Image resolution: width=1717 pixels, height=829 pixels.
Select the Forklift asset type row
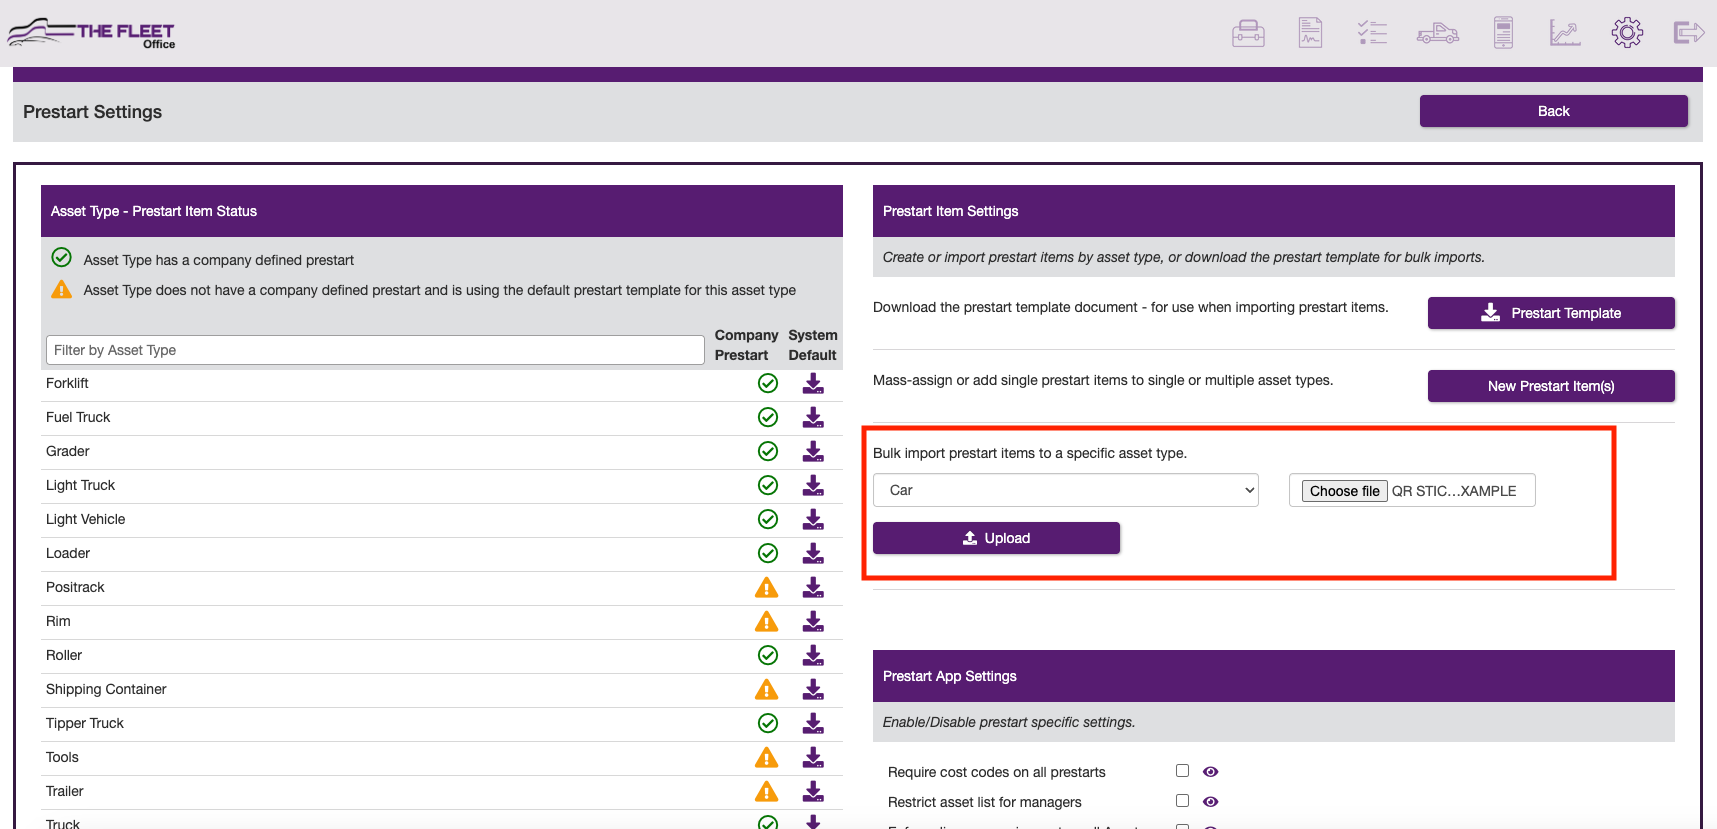pos(442,383)
